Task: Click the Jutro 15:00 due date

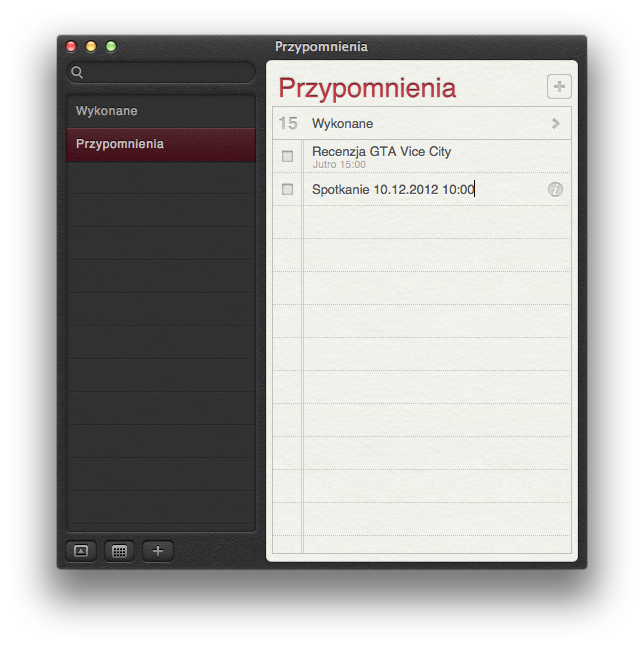Action: pyautogui.click(x=339, y=164)
